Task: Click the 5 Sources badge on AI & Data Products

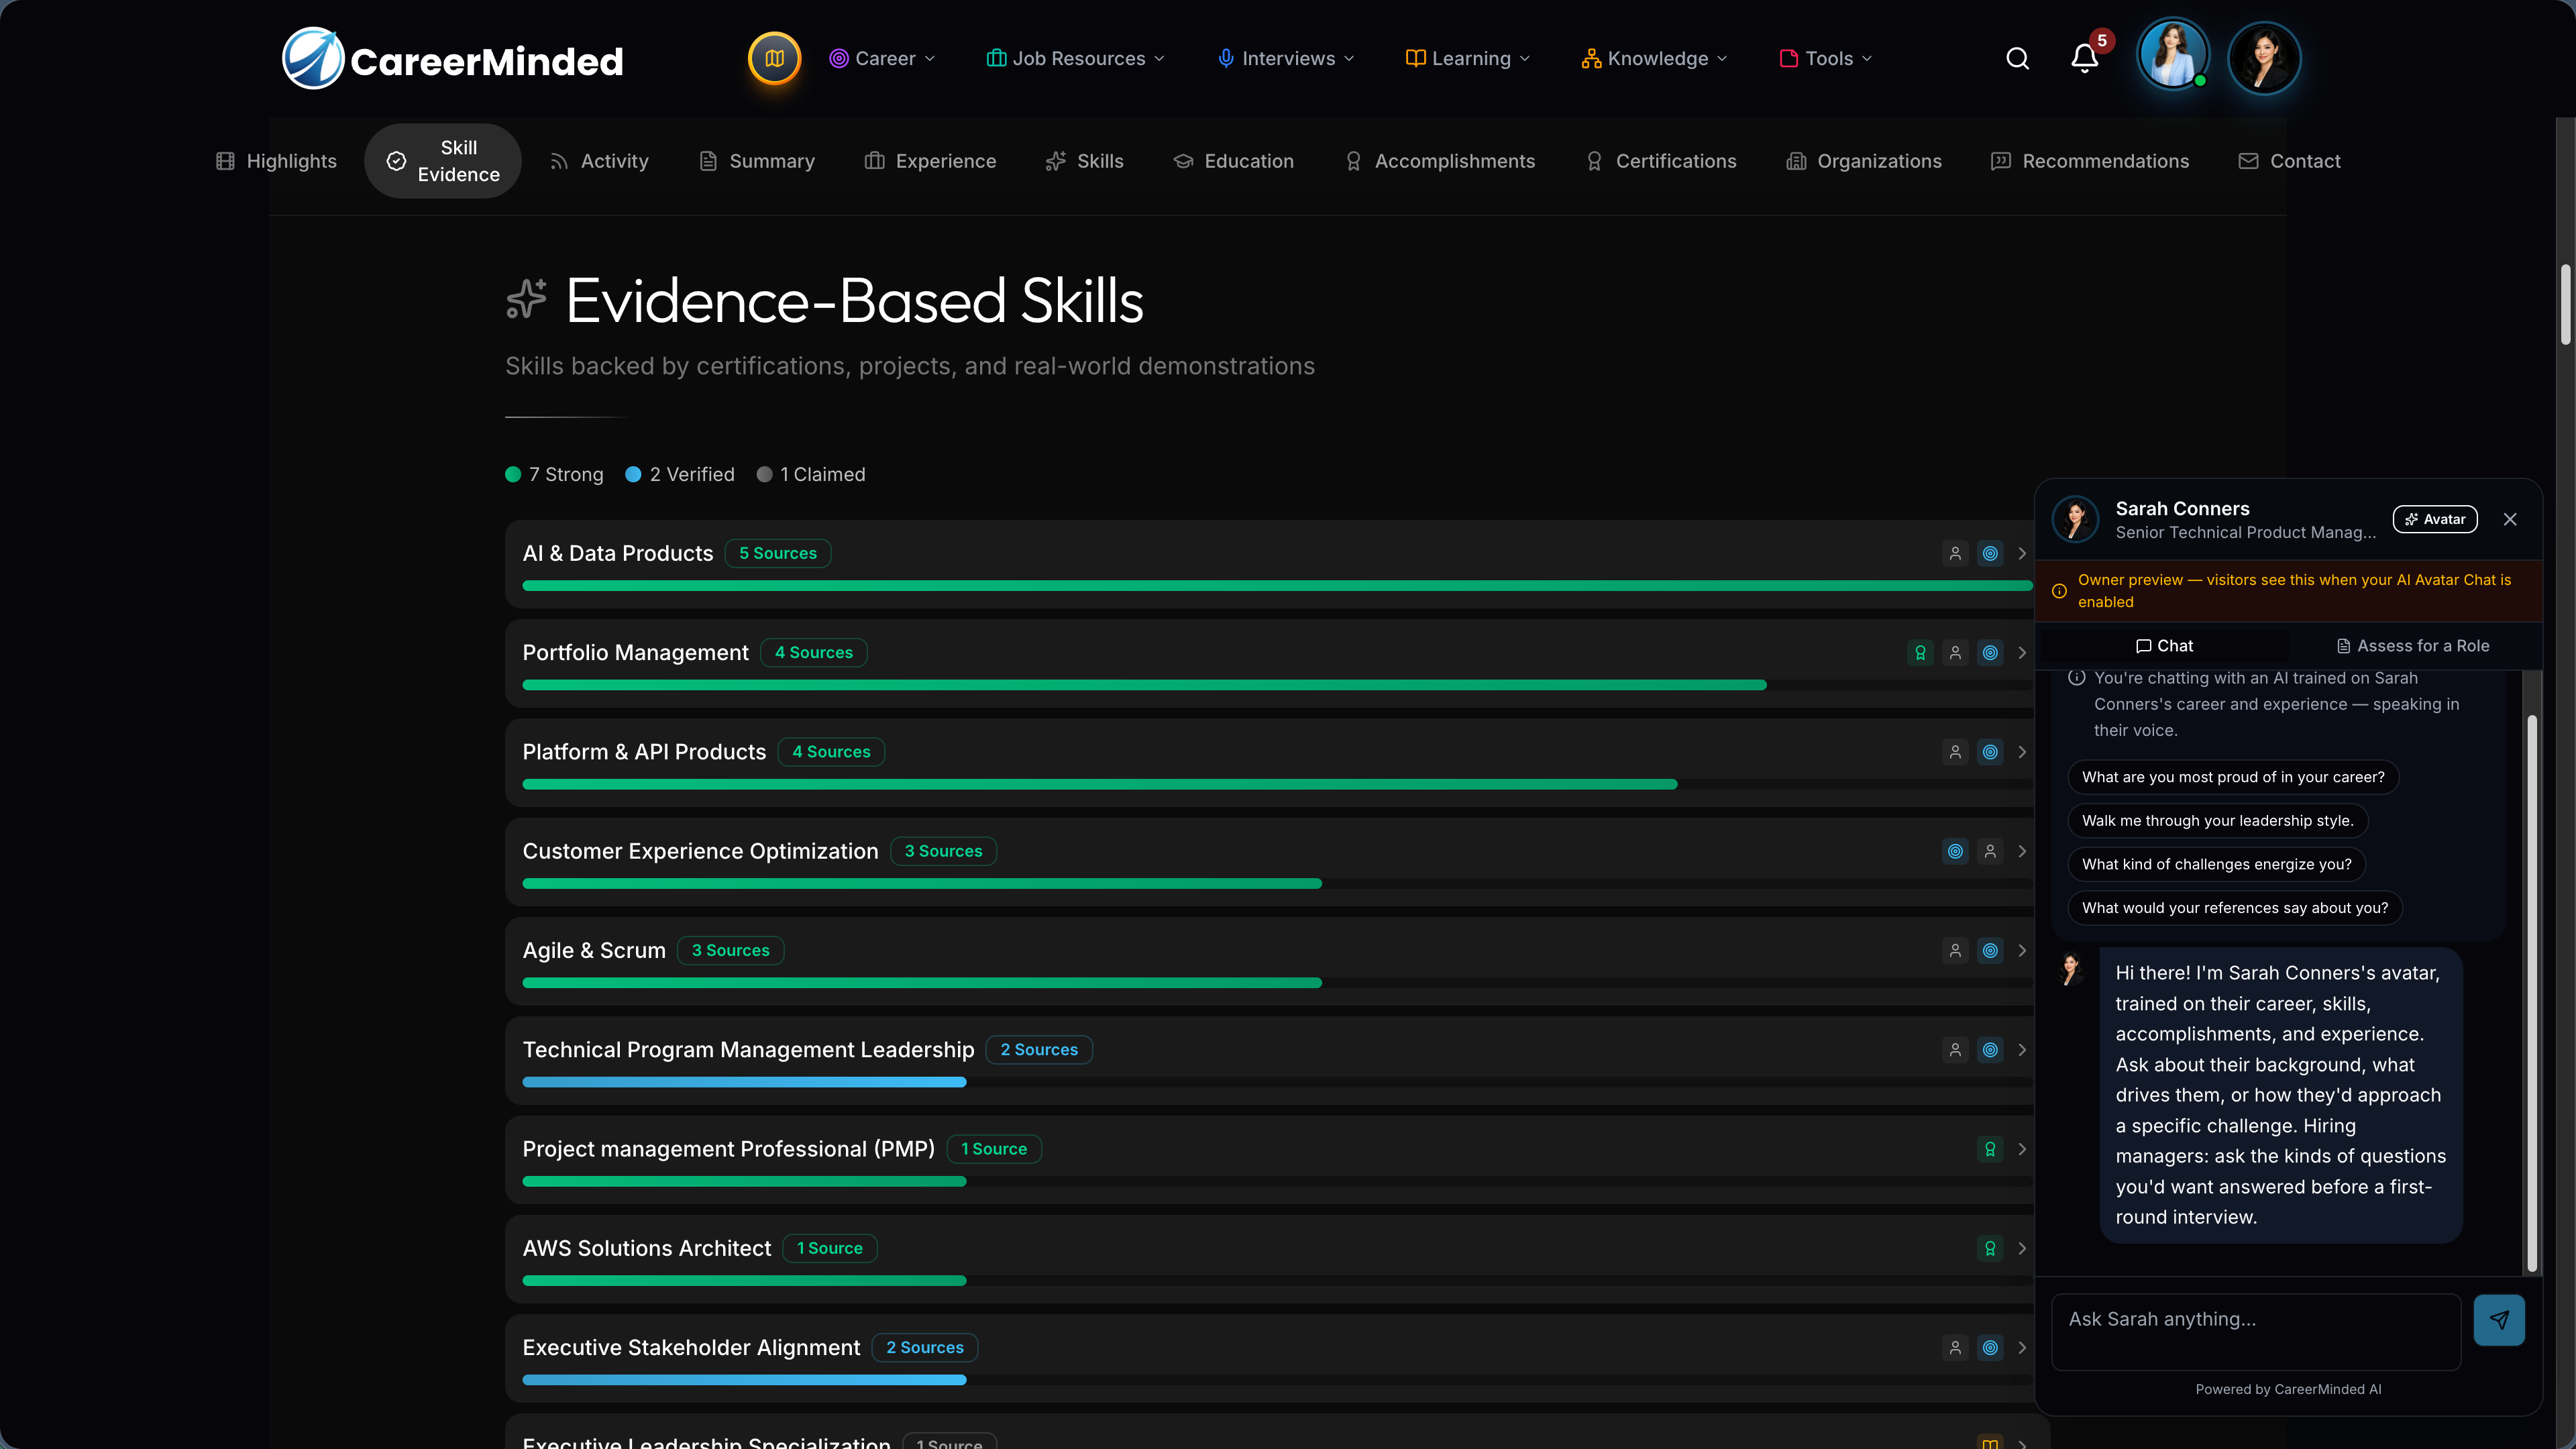Action: pyautogui.click(x=777, y=553)
